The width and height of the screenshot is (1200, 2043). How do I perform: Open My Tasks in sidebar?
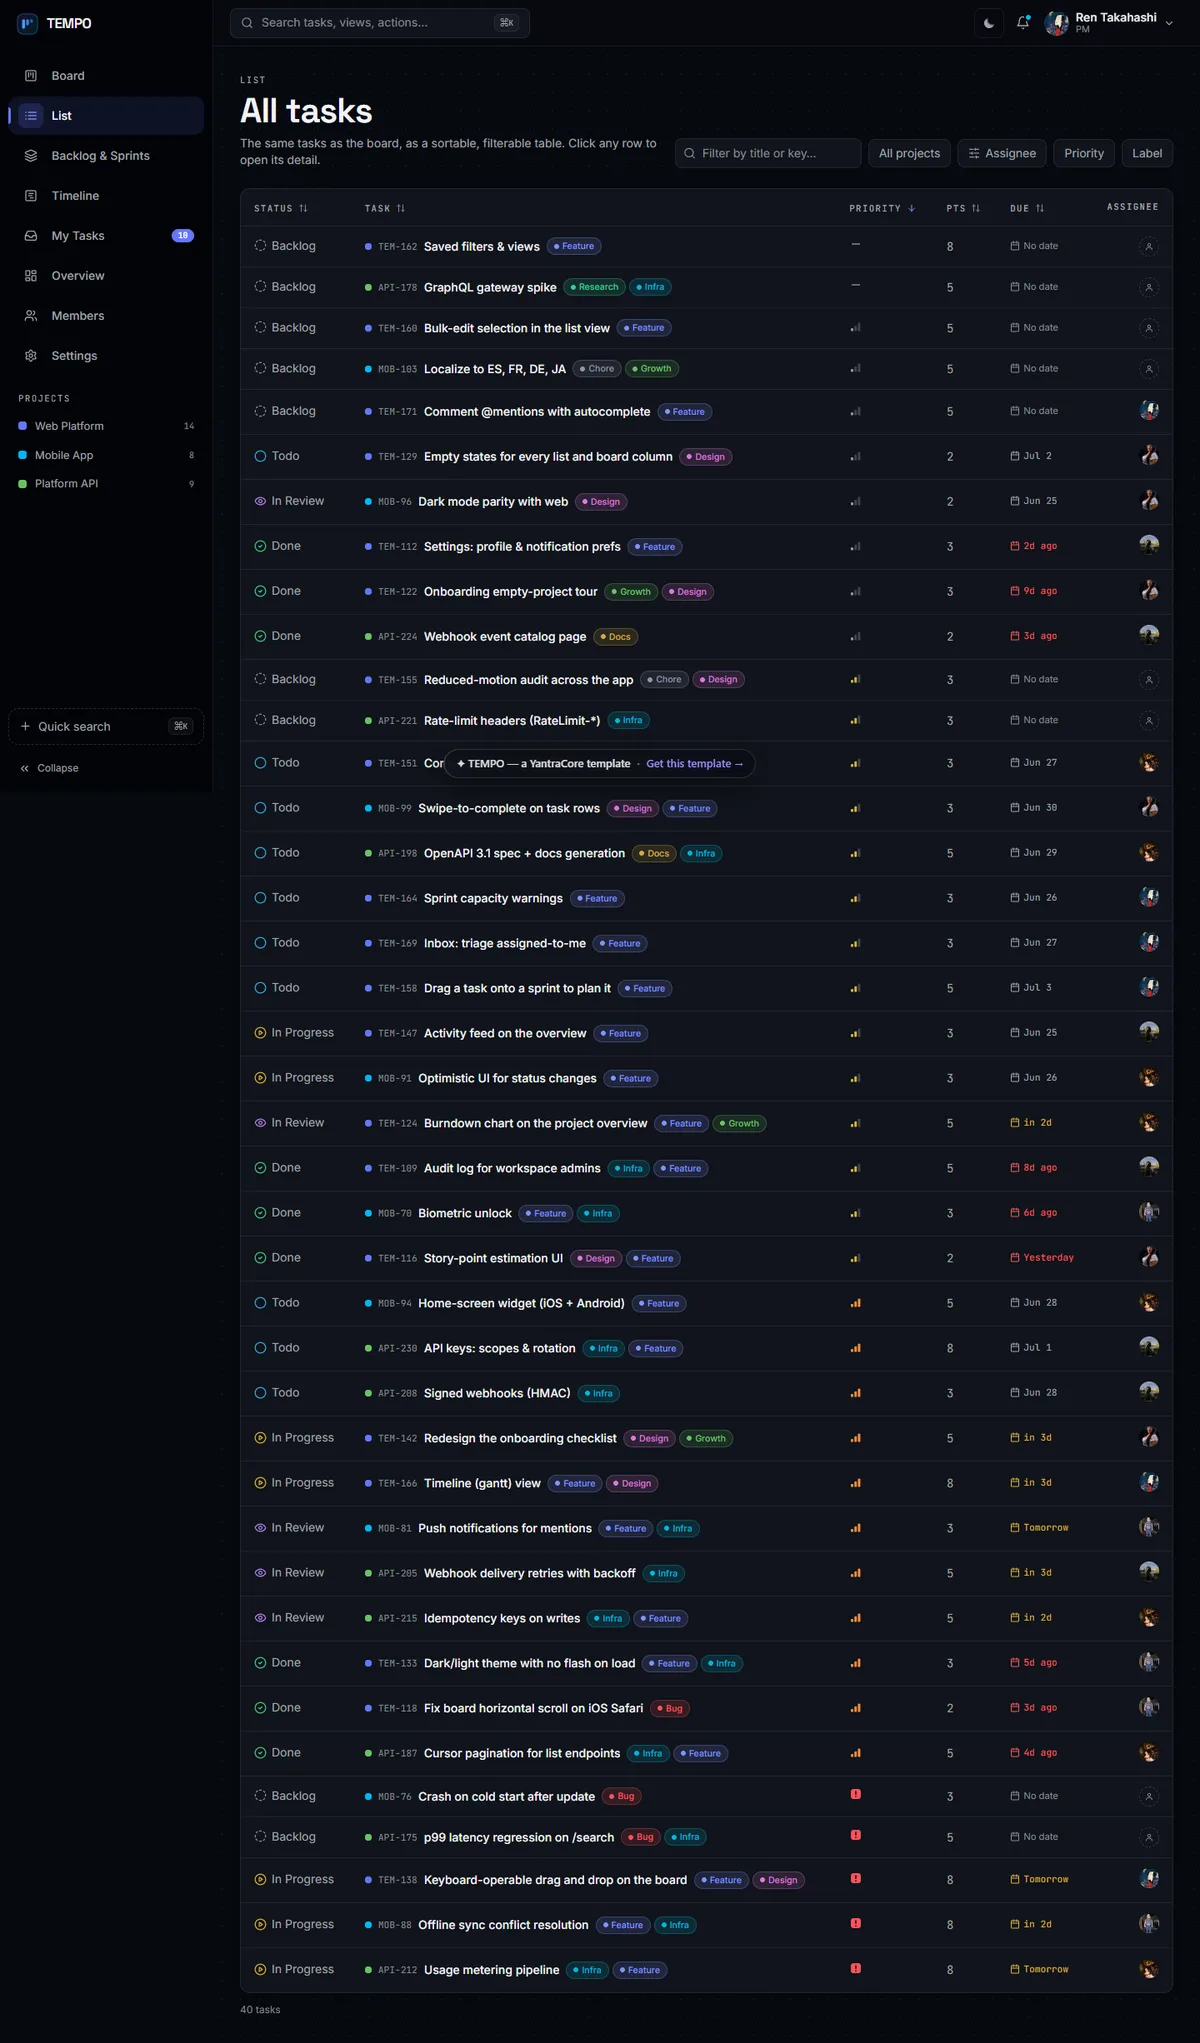[x=106, y=236]
